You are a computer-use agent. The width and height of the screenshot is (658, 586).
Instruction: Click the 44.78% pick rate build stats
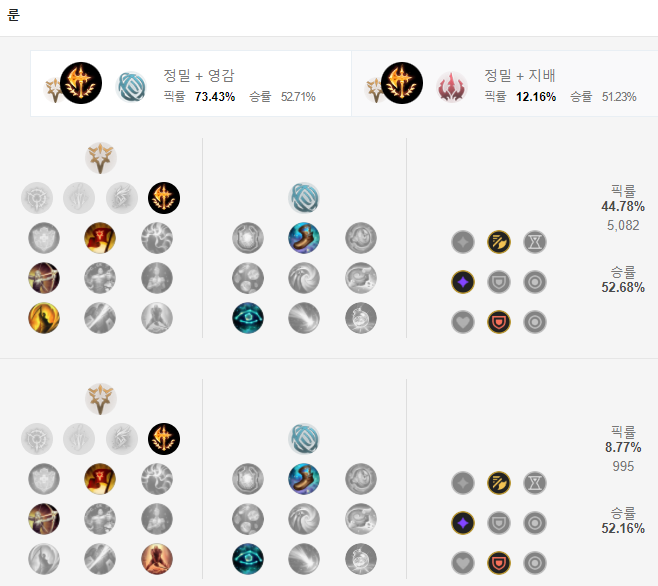623,207
